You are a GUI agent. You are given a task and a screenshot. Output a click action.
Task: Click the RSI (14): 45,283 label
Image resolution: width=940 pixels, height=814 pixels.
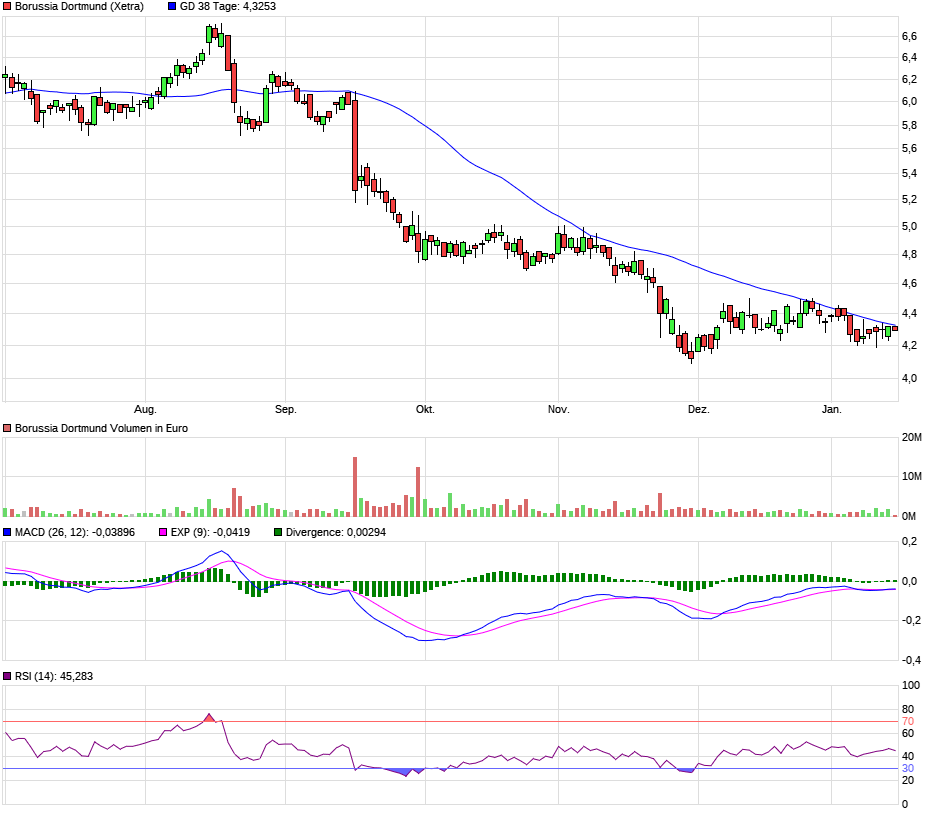click(x=55, y=677)
